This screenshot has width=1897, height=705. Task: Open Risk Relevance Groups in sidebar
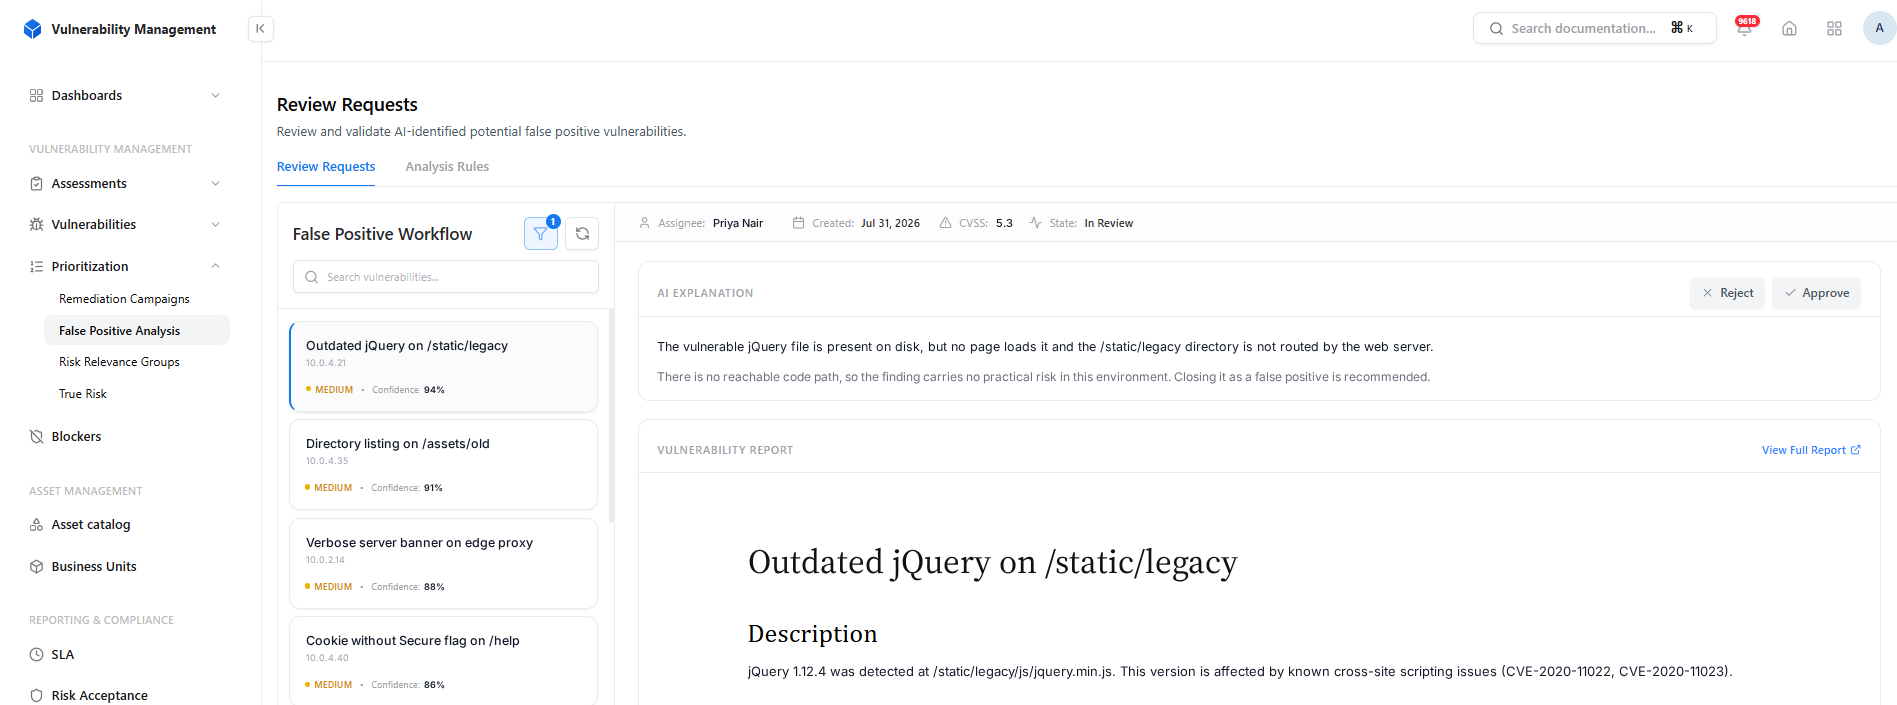[x=119, y=362]
